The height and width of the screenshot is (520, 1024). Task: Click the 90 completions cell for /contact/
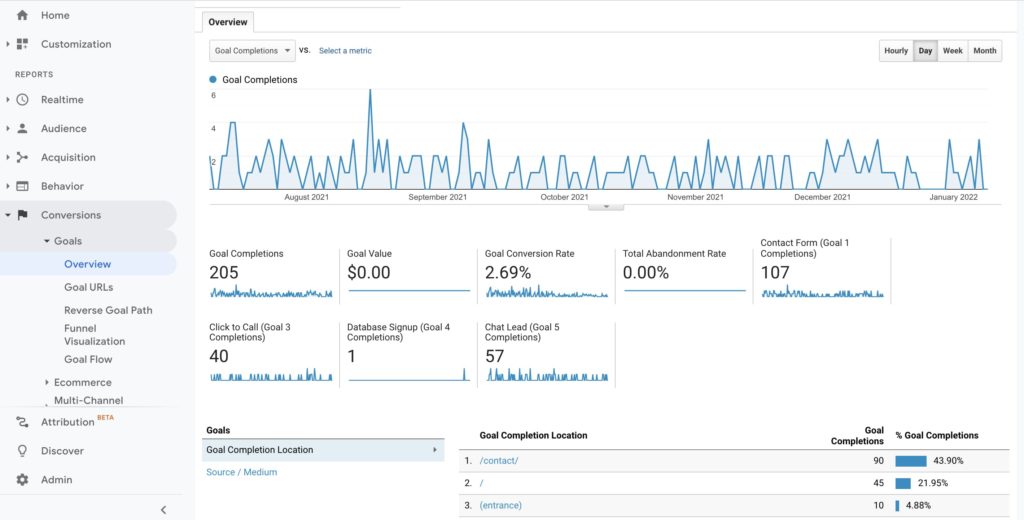878,461
